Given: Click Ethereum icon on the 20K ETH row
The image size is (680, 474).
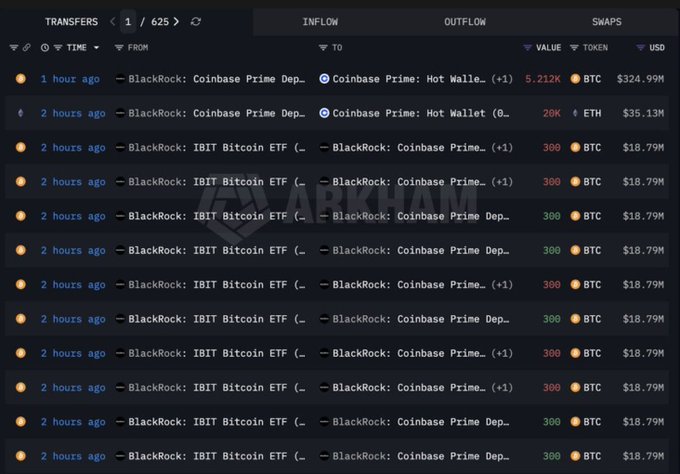Looking at the screenshot, I should 20,113.
